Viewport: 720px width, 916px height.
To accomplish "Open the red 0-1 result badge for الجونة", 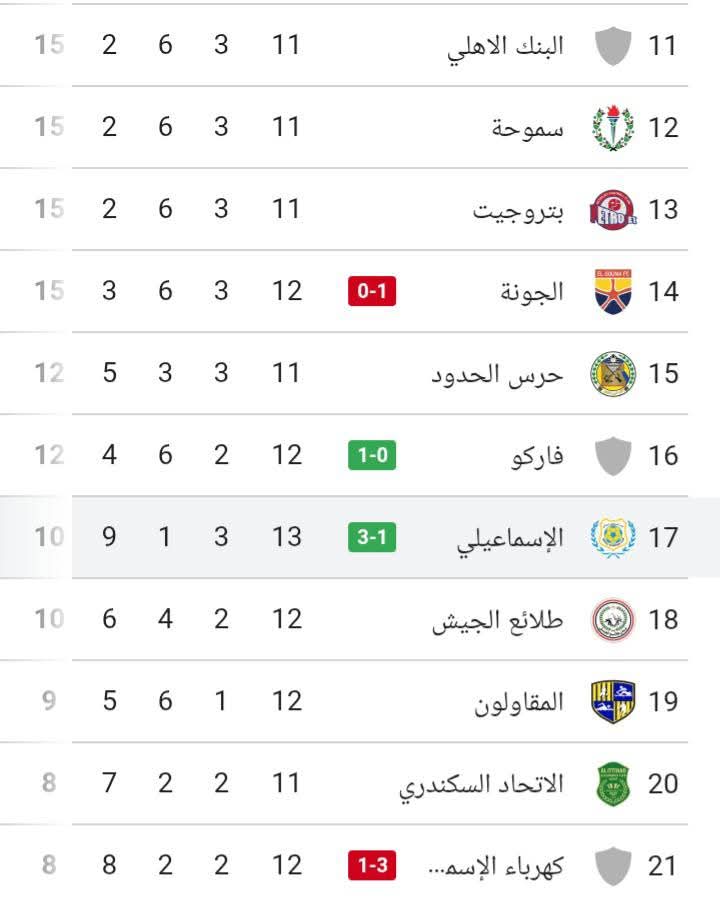I will [372, 292].
